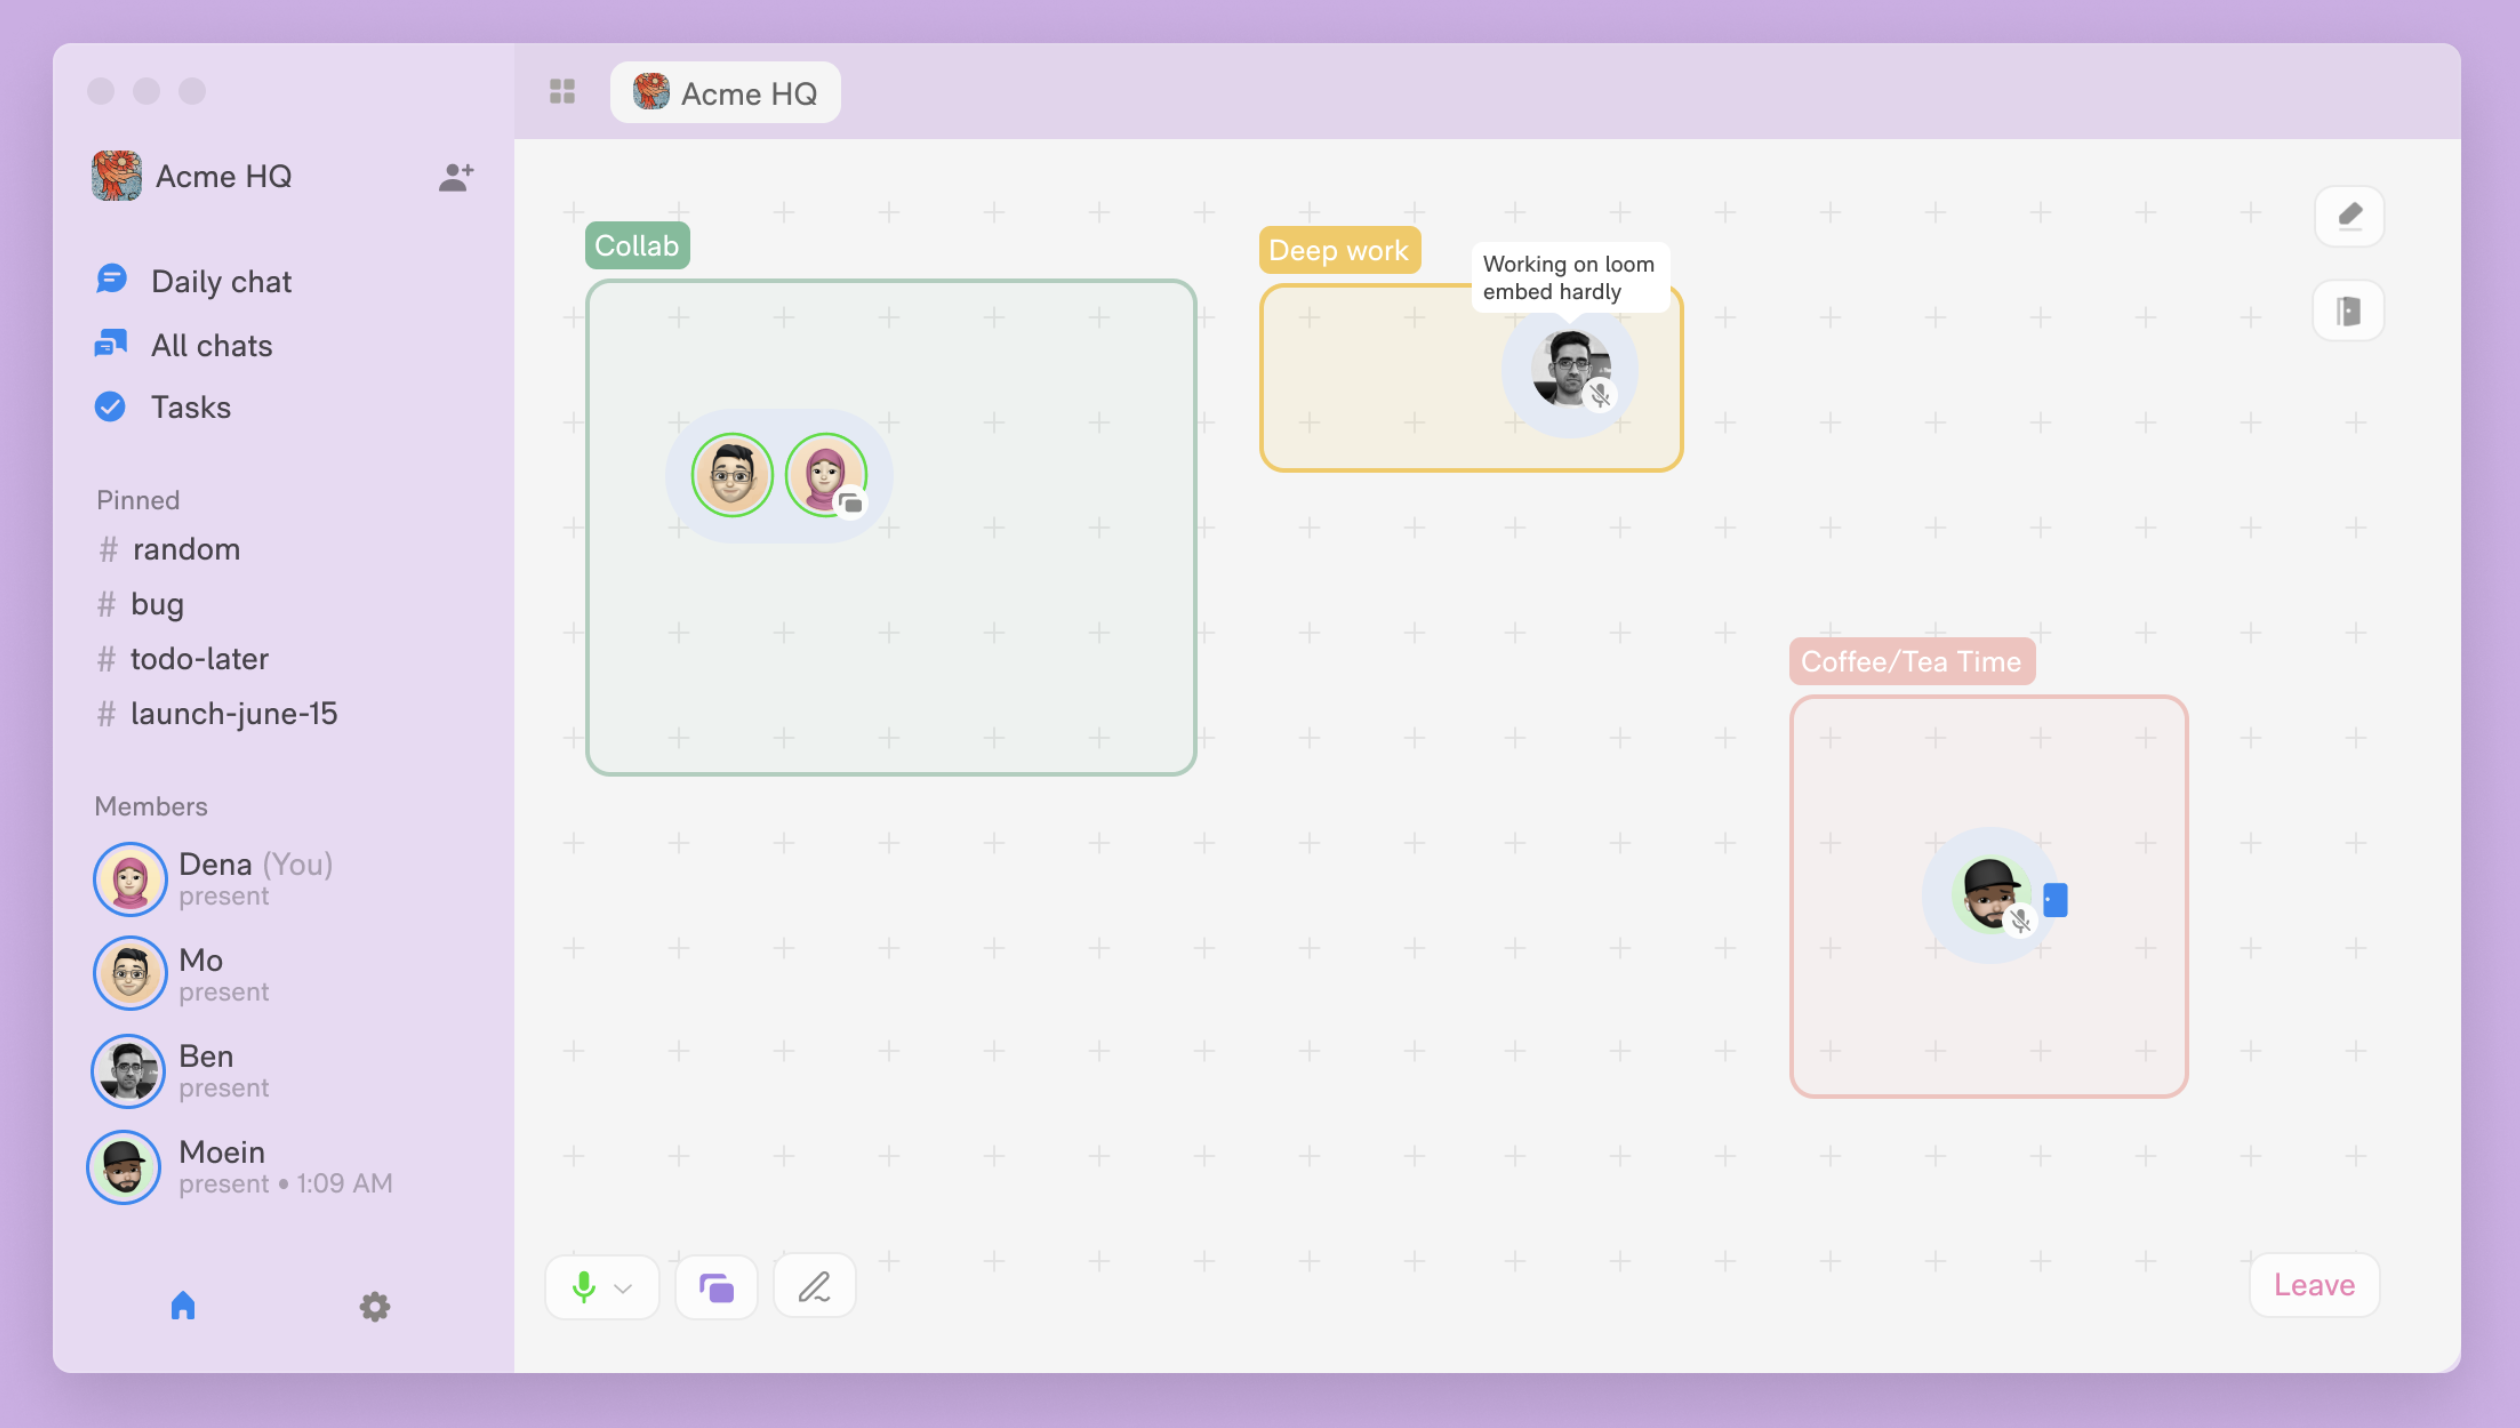Select the draw pen tool
2520x1428 pixels.
(x=814, y=1287)
